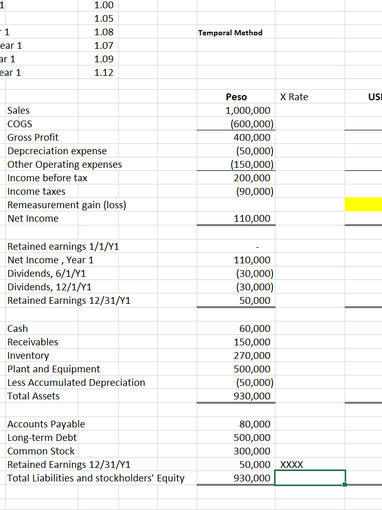
Task: Select the Gross Profit value 400,000
Action: click(236, 137)
